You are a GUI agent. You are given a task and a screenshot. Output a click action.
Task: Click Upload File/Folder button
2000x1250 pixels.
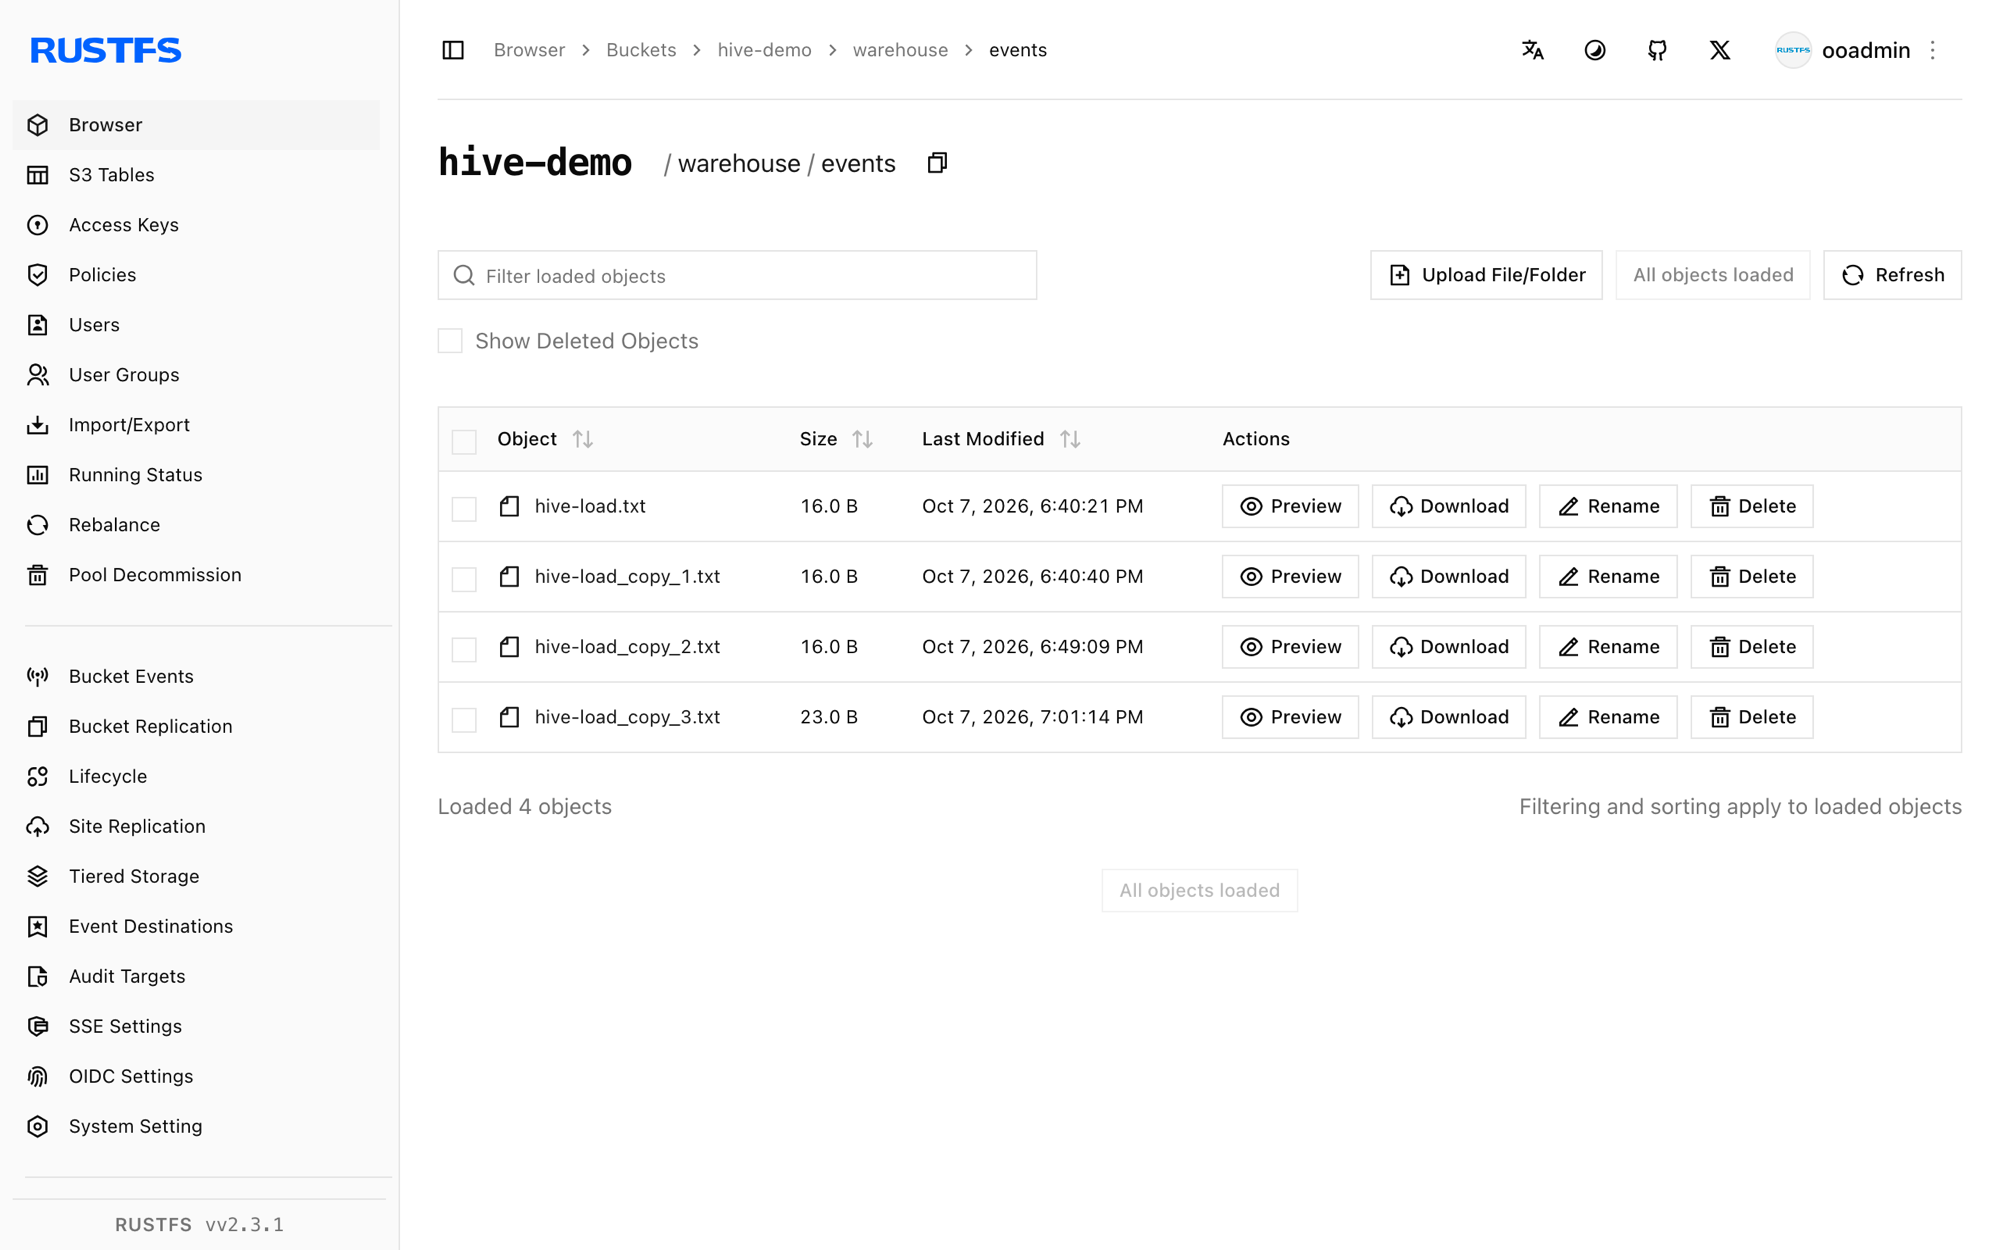(x=1486, y=275)
